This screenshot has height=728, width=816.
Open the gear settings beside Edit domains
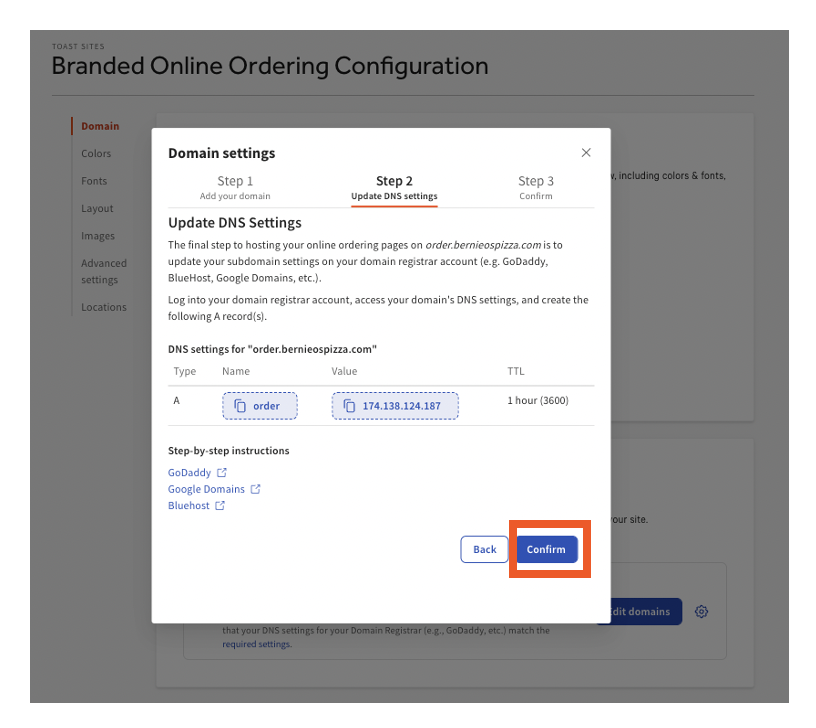(701, 611)
